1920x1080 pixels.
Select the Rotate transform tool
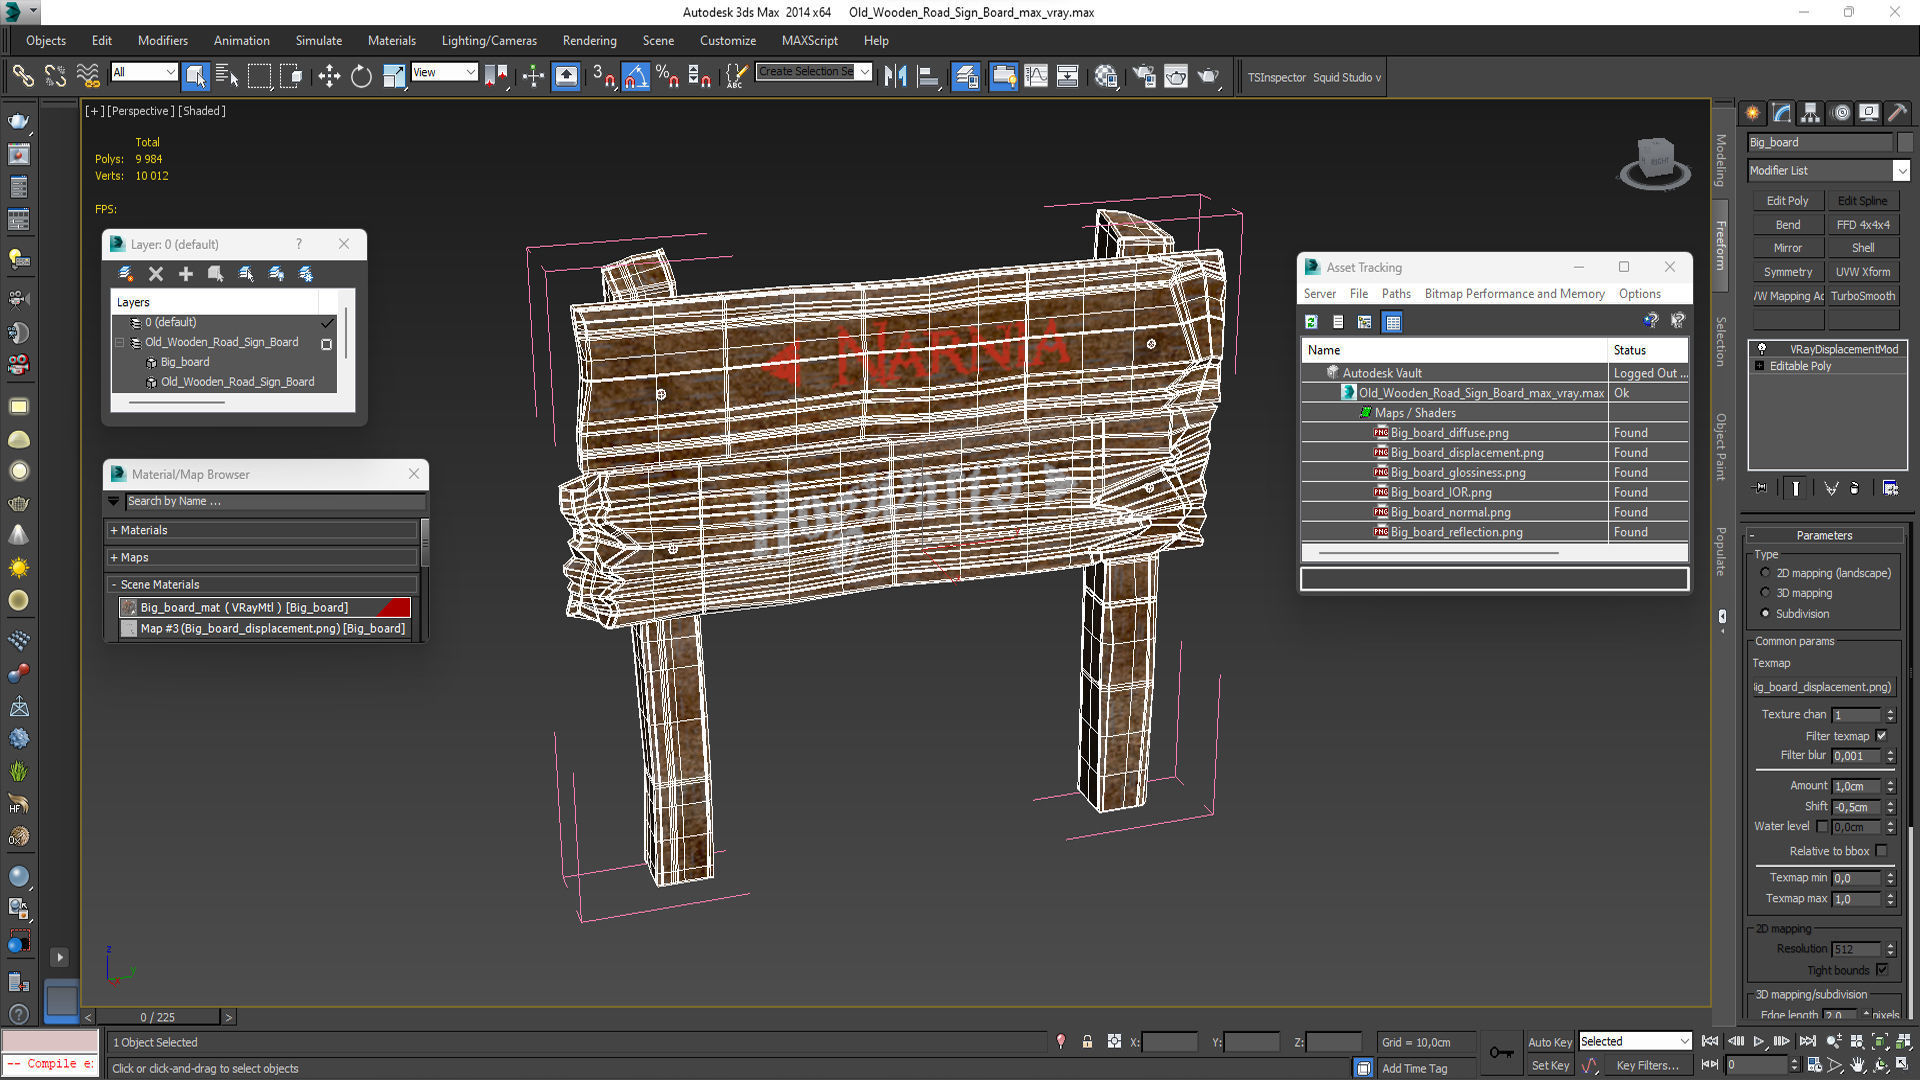click(x=361, y=77)
